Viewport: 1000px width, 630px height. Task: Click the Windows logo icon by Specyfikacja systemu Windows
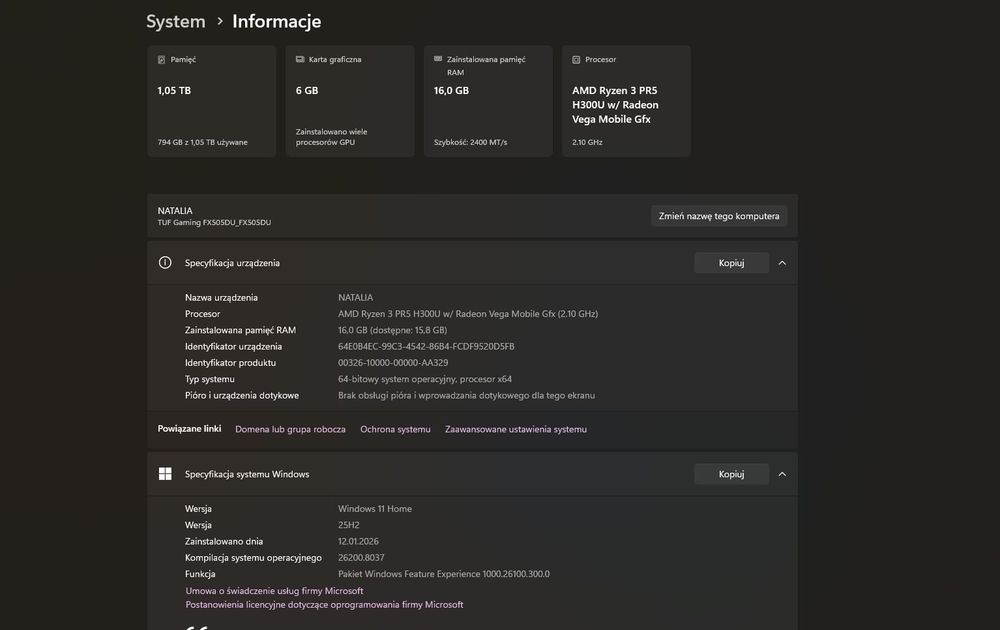pyautogui.click(x=165, y=474)
